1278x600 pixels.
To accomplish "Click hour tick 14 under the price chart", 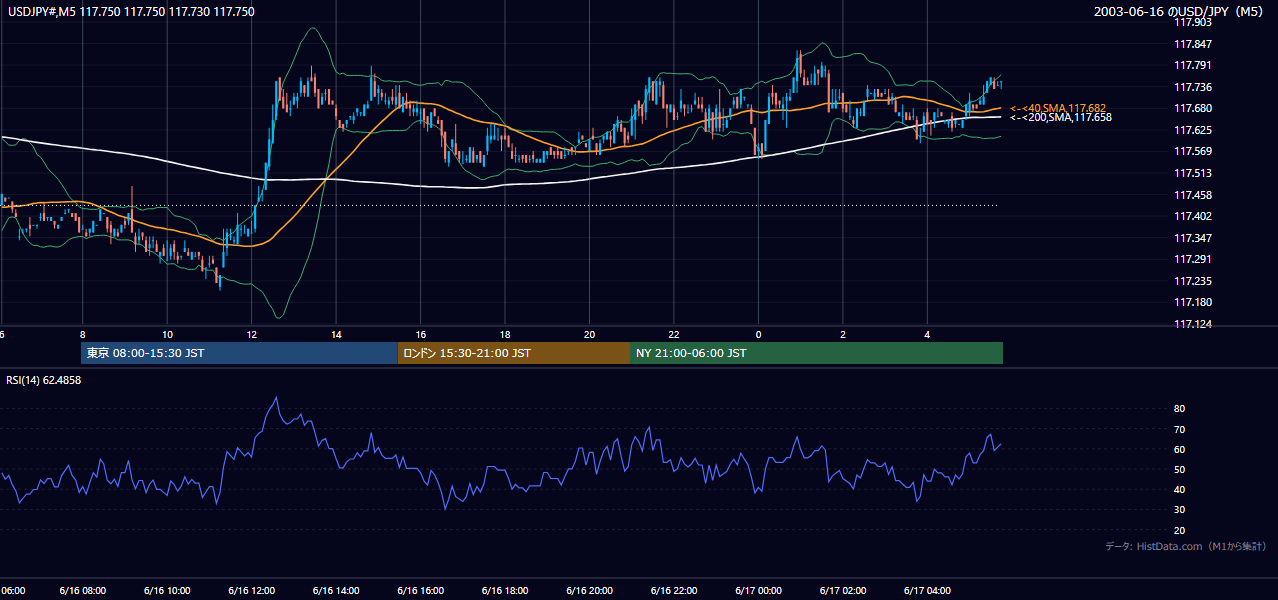I will click(x=336, y=334).
